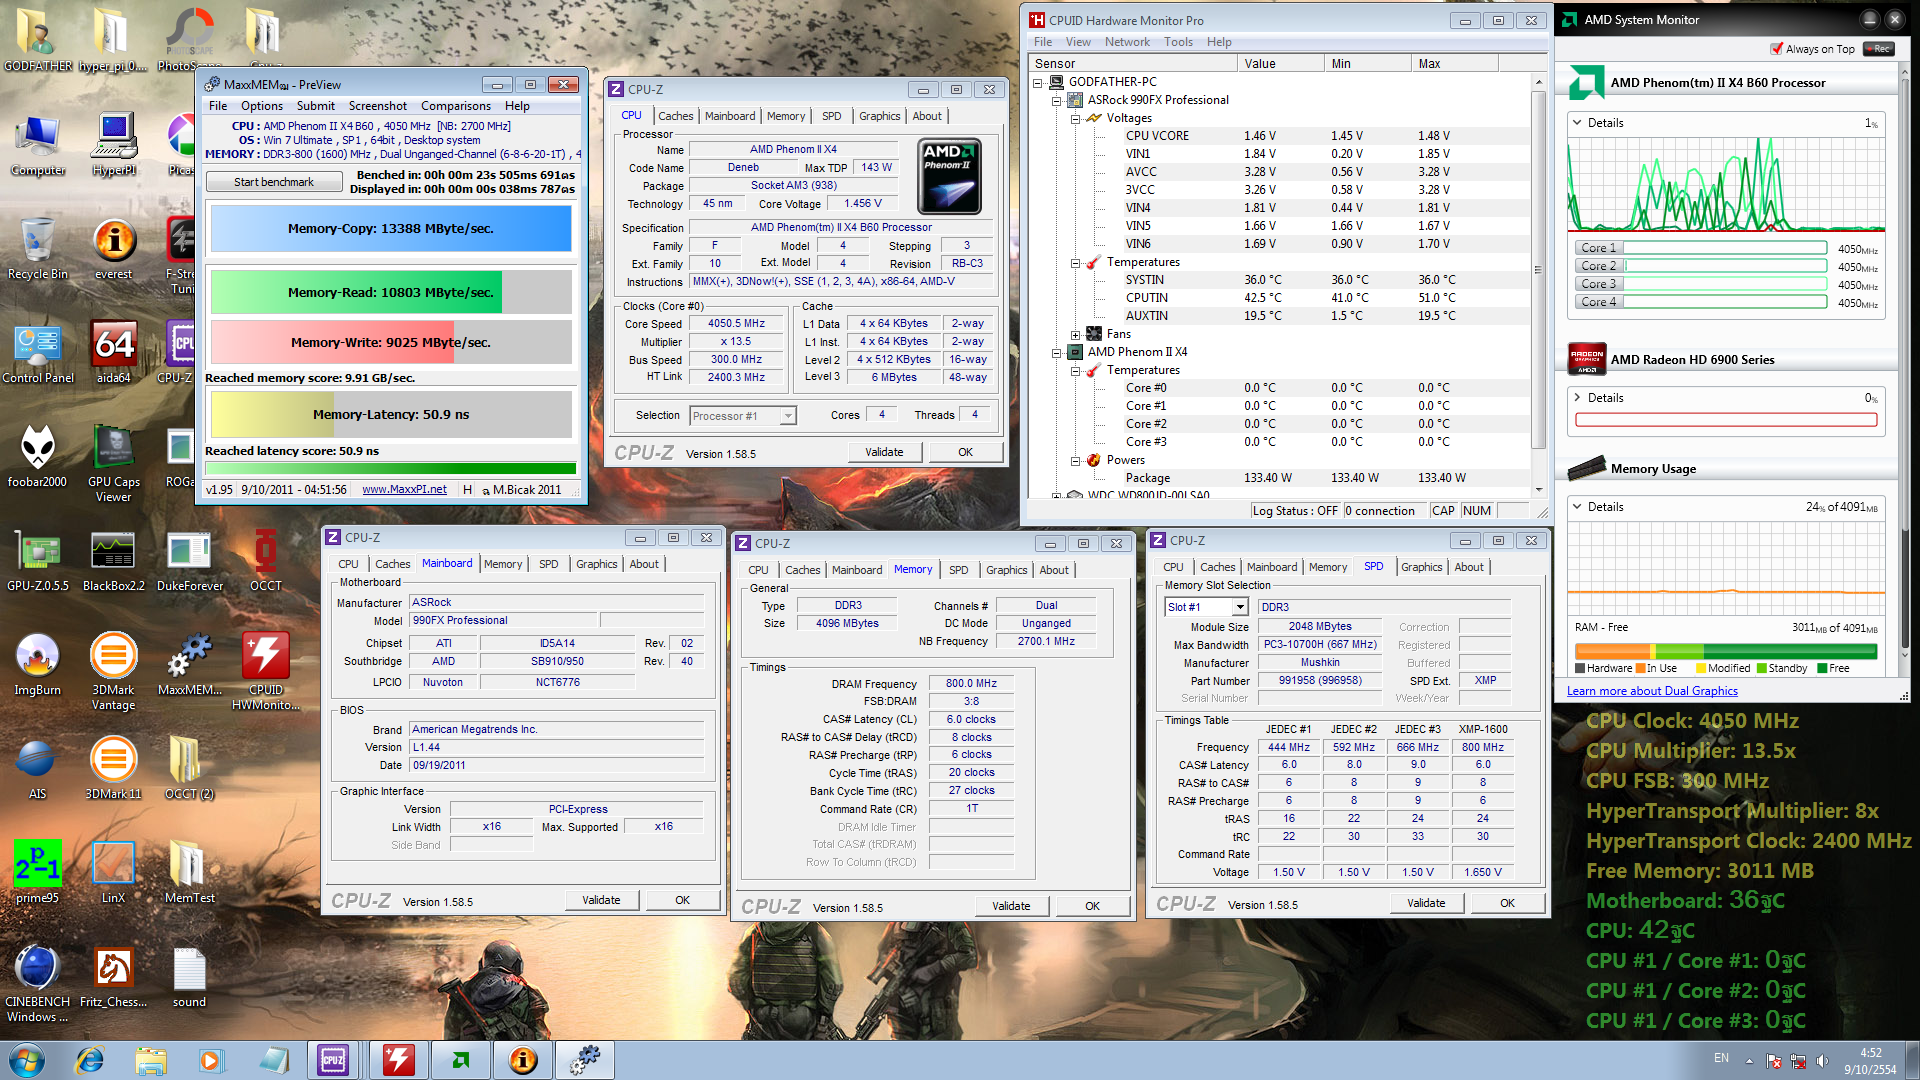Switch to Caches tab in top CPU-Z

pyautogui.click(x=675, y=116)
